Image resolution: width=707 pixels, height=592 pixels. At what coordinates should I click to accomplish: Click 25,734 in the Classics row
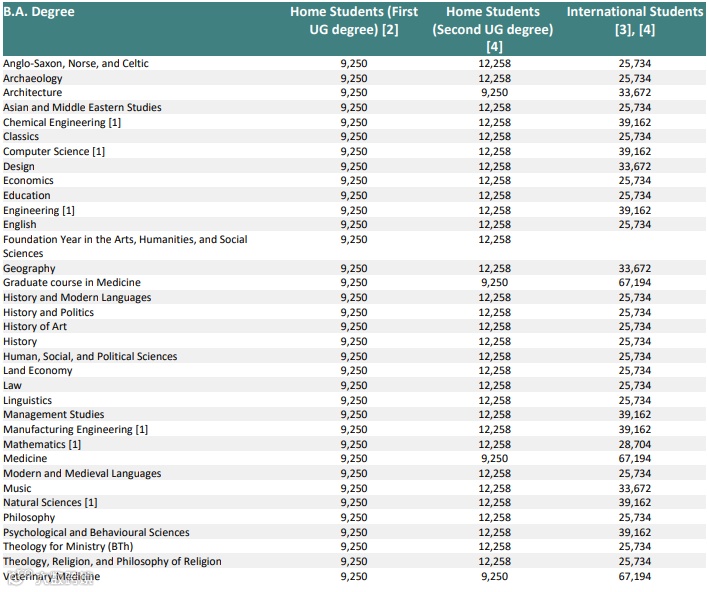tap(634, 137)
